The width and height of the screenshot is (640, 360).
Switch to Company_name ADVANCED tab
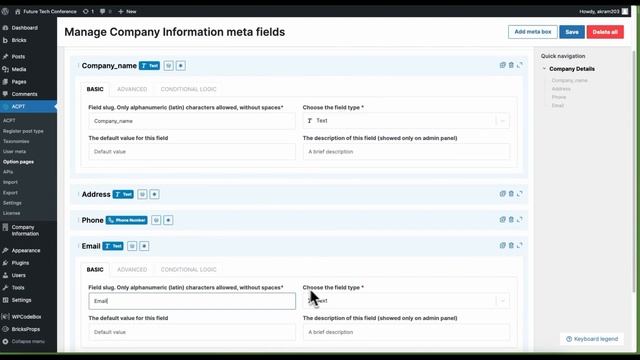click(x=132, y=89)
